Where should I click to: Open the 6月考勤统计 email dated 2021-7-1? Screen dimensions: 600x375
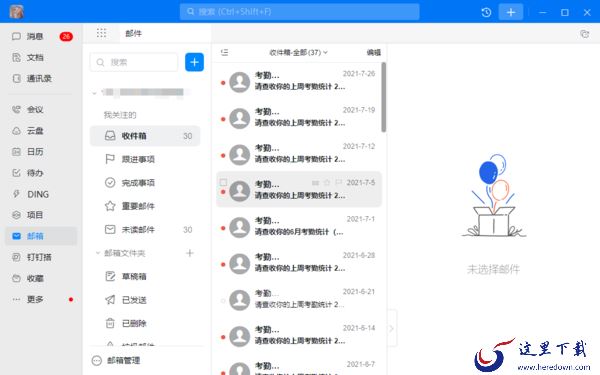(299, 227)
